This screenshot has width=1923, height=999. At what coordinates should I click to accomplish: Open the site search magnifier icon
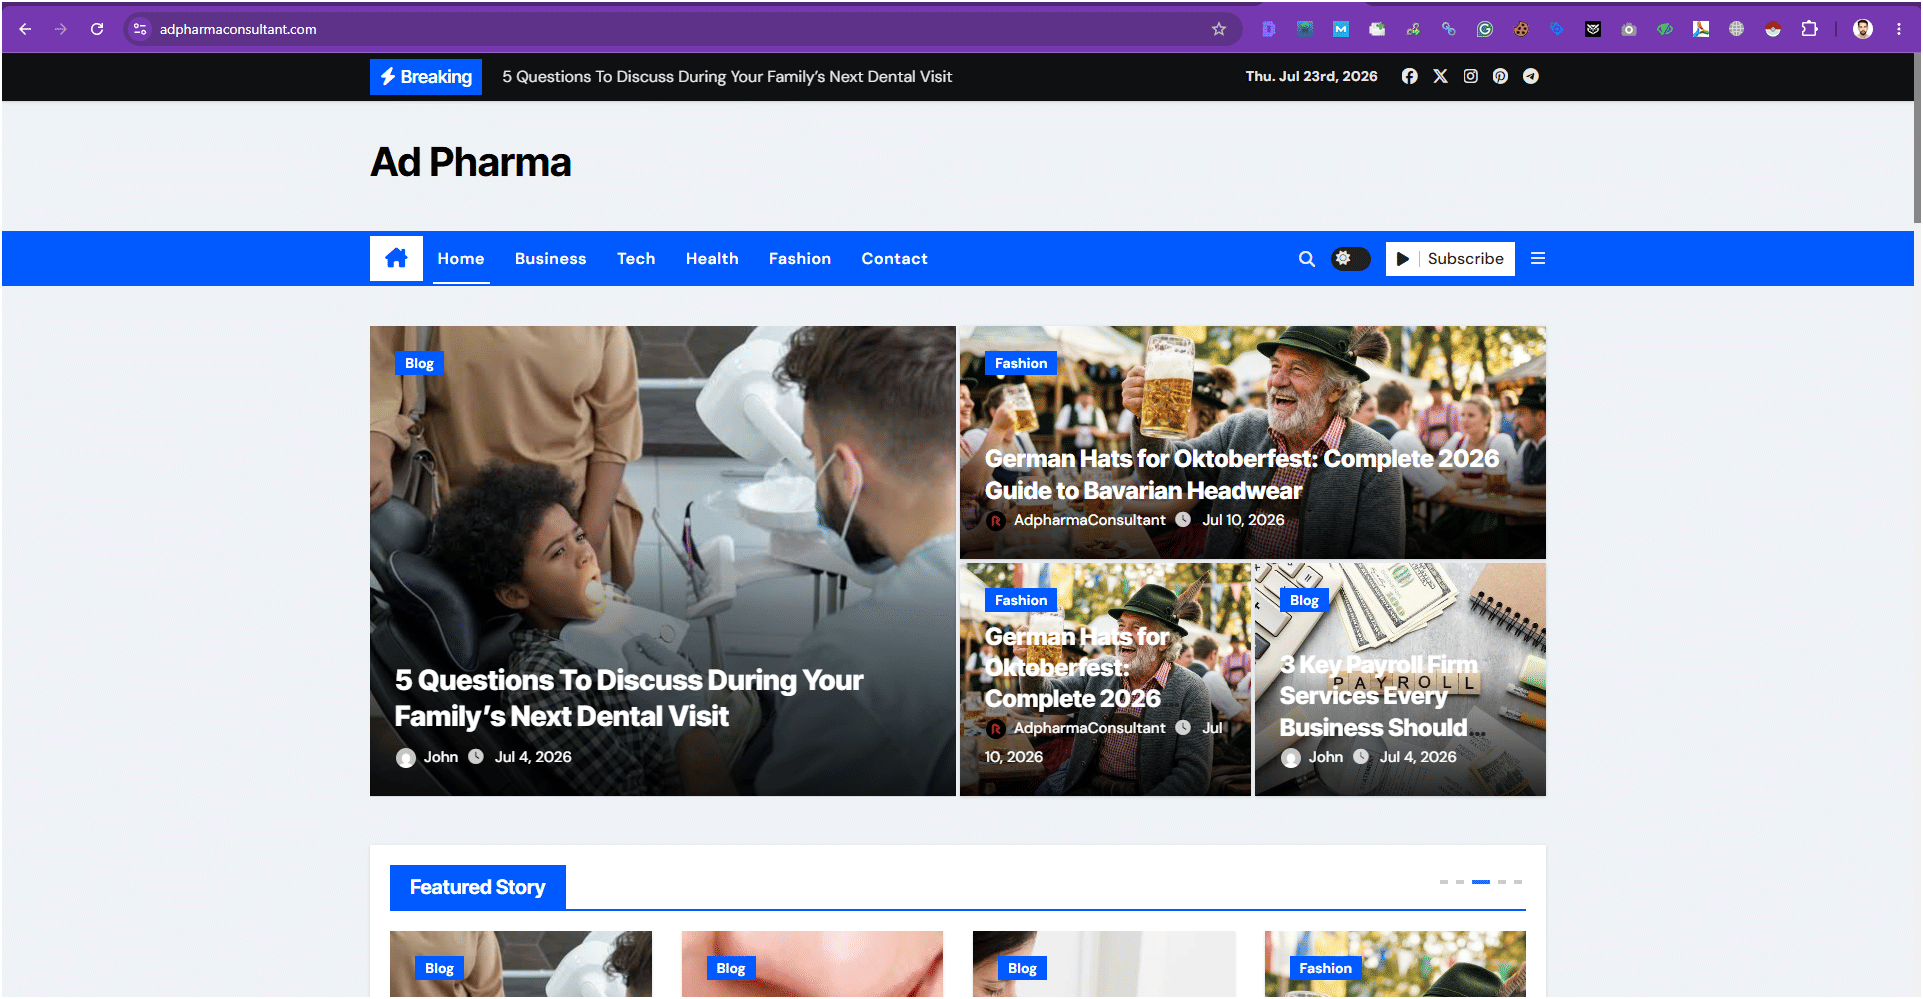click(x=1306, y=259)
